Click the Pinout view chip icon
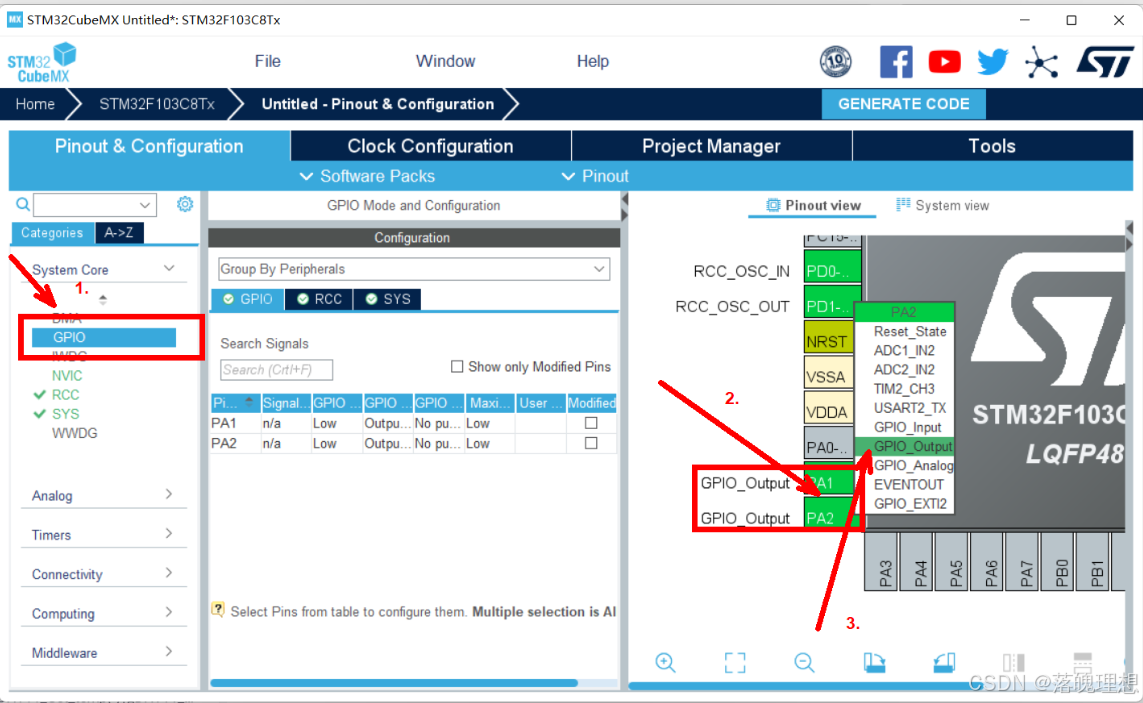 773,206
